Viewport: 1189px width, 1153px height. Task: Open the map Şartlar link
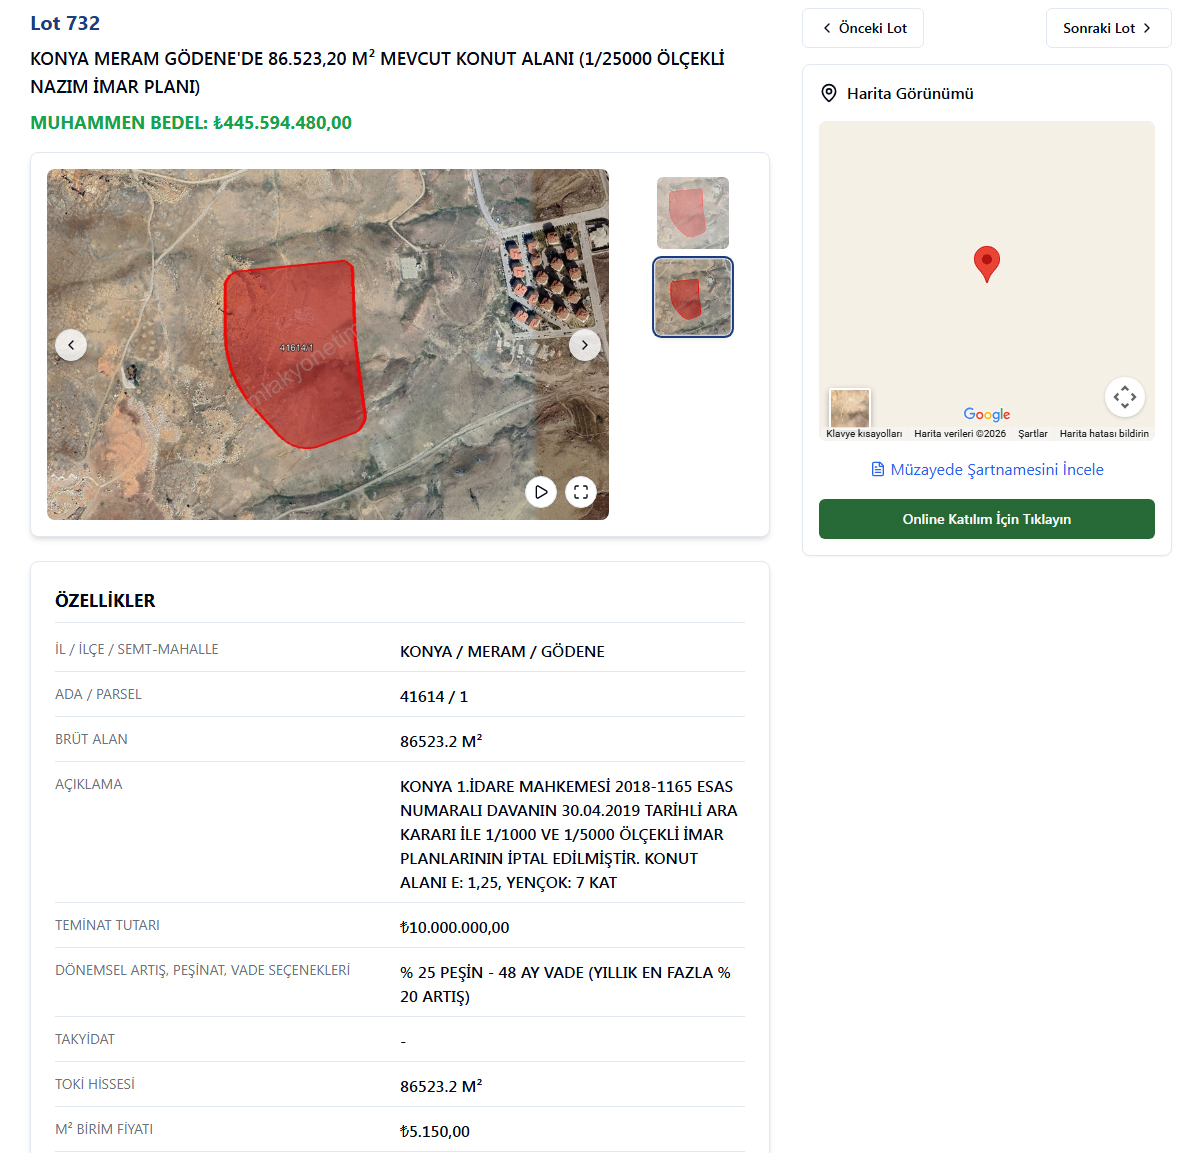point(1032,434)
